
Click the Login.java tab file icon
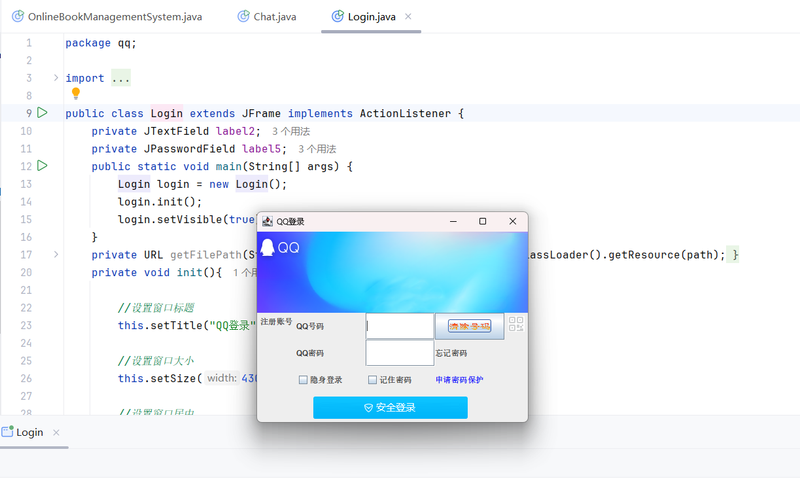(x=337, y=16)
